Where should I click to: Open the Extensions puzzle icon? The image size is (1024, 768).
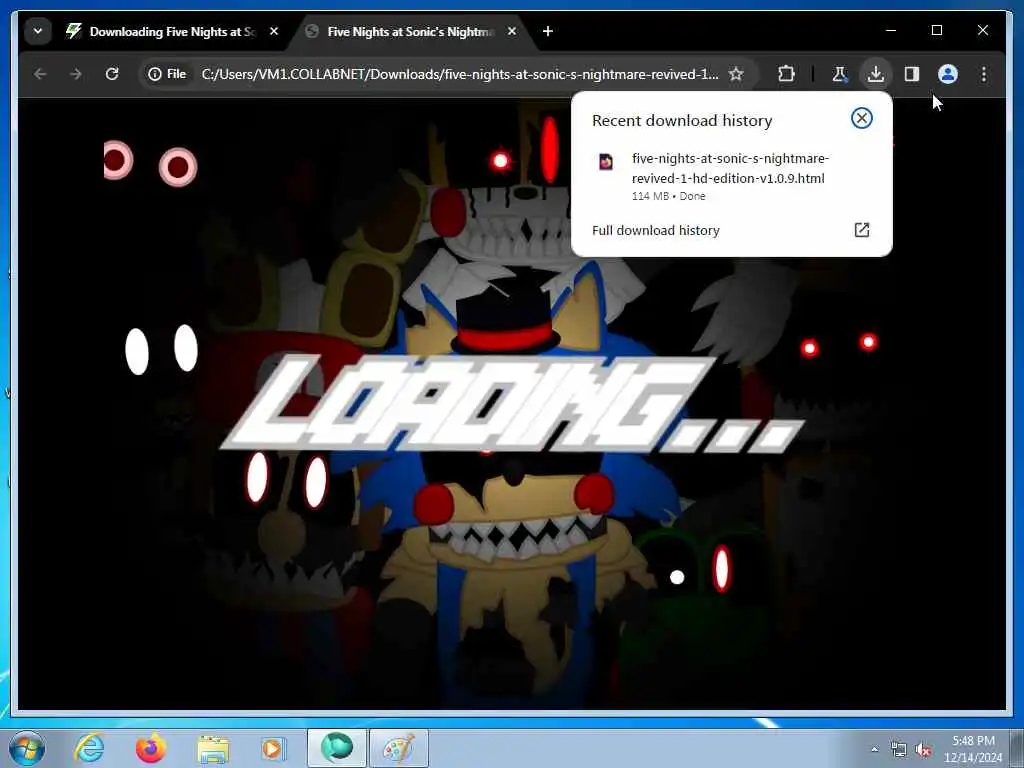coord(786,74)
